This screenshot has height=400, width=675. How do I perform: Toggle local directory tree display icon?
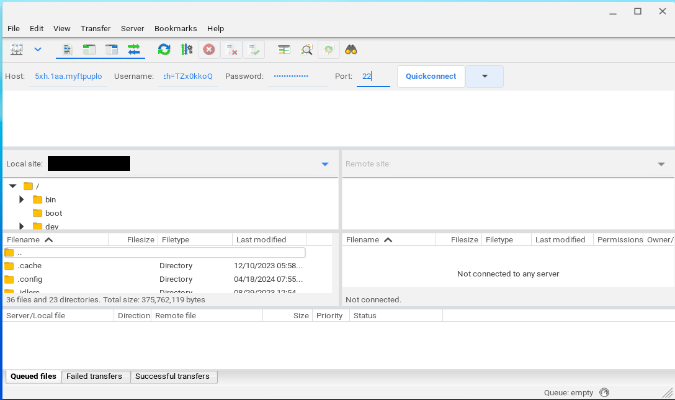(89, 50)
